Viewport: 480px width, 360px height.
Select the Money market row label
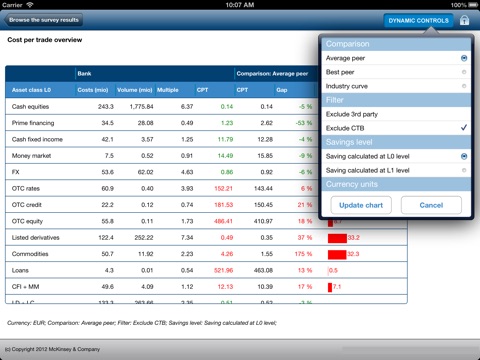(31, 156)
